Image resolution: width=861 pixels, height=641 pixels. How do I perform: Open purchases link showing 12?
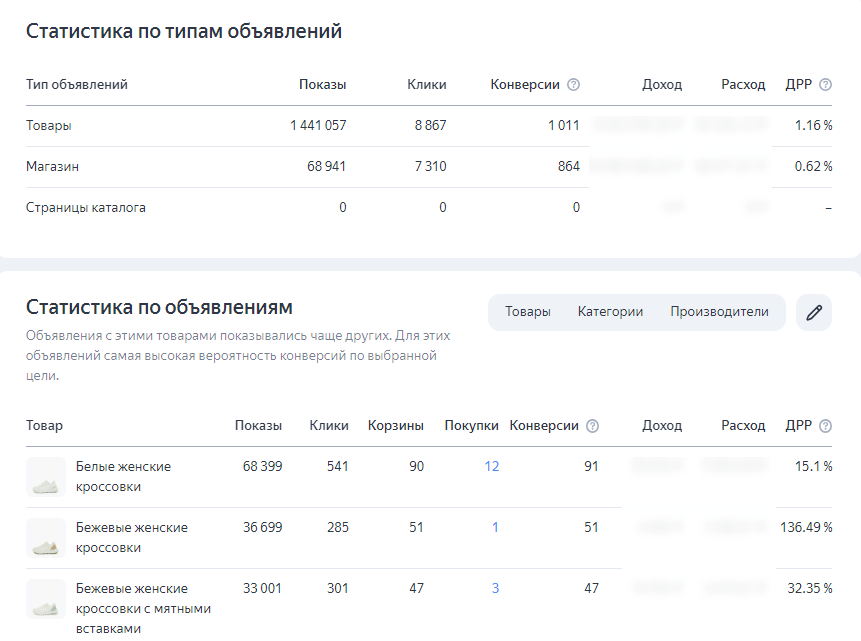pyautogui.click(x=491, y=466)
